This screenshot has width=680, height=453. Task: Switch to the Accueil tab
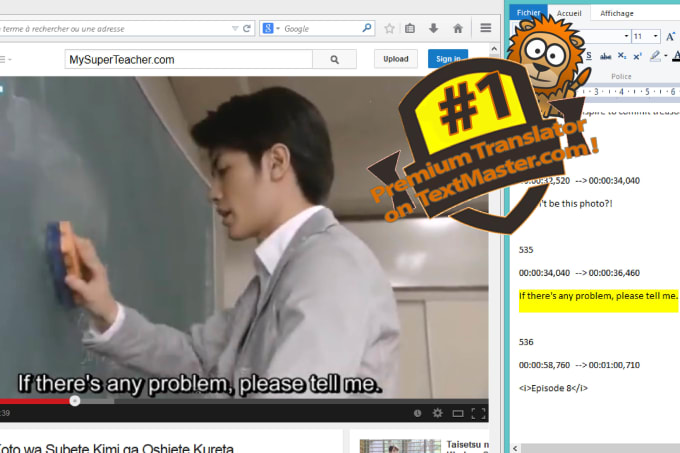point(569,13)
